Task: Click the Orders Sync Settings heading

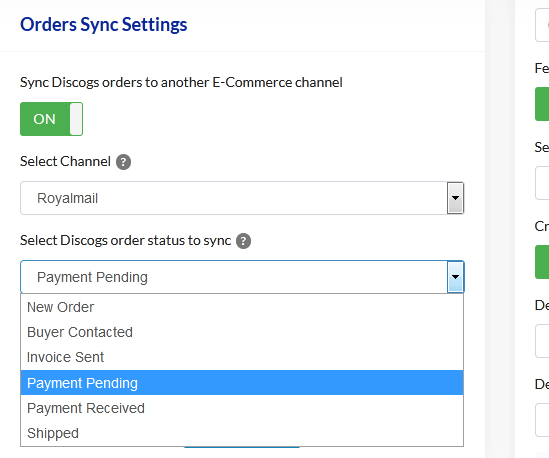Action: (104, 25)
